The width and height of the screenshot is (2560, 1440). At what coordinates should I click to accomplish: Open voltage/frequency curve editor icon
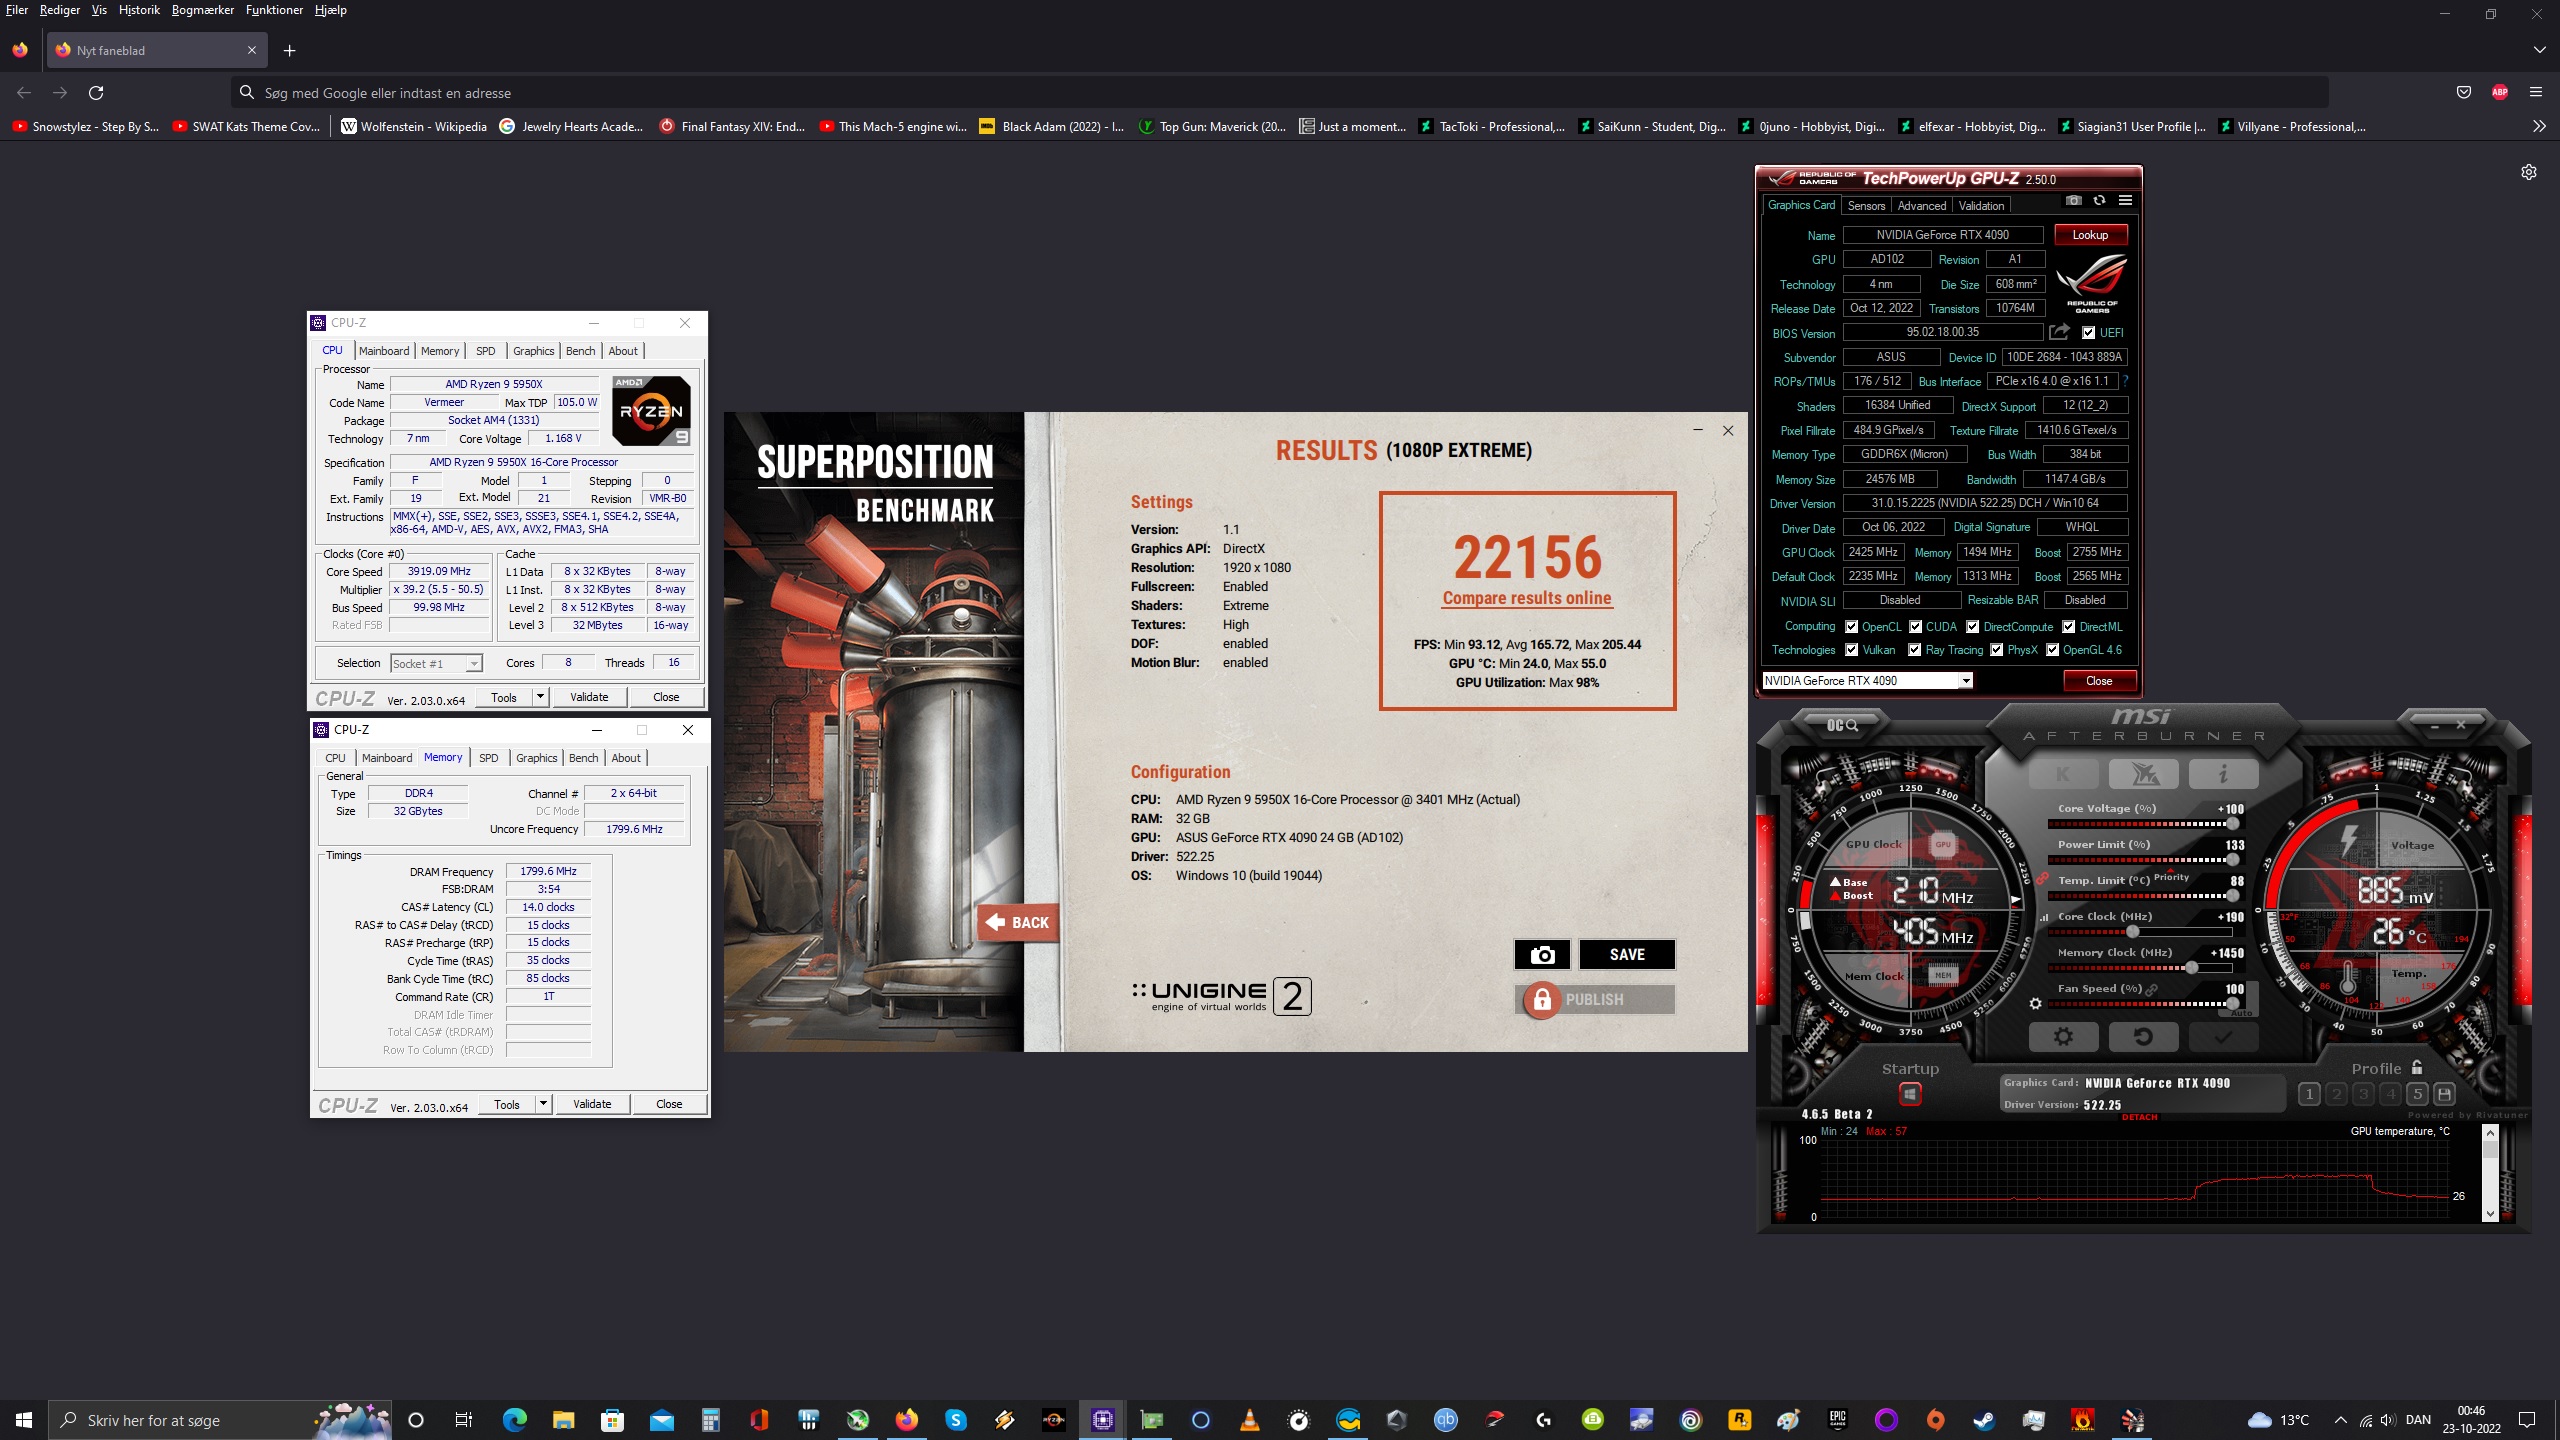(2044, 916)
